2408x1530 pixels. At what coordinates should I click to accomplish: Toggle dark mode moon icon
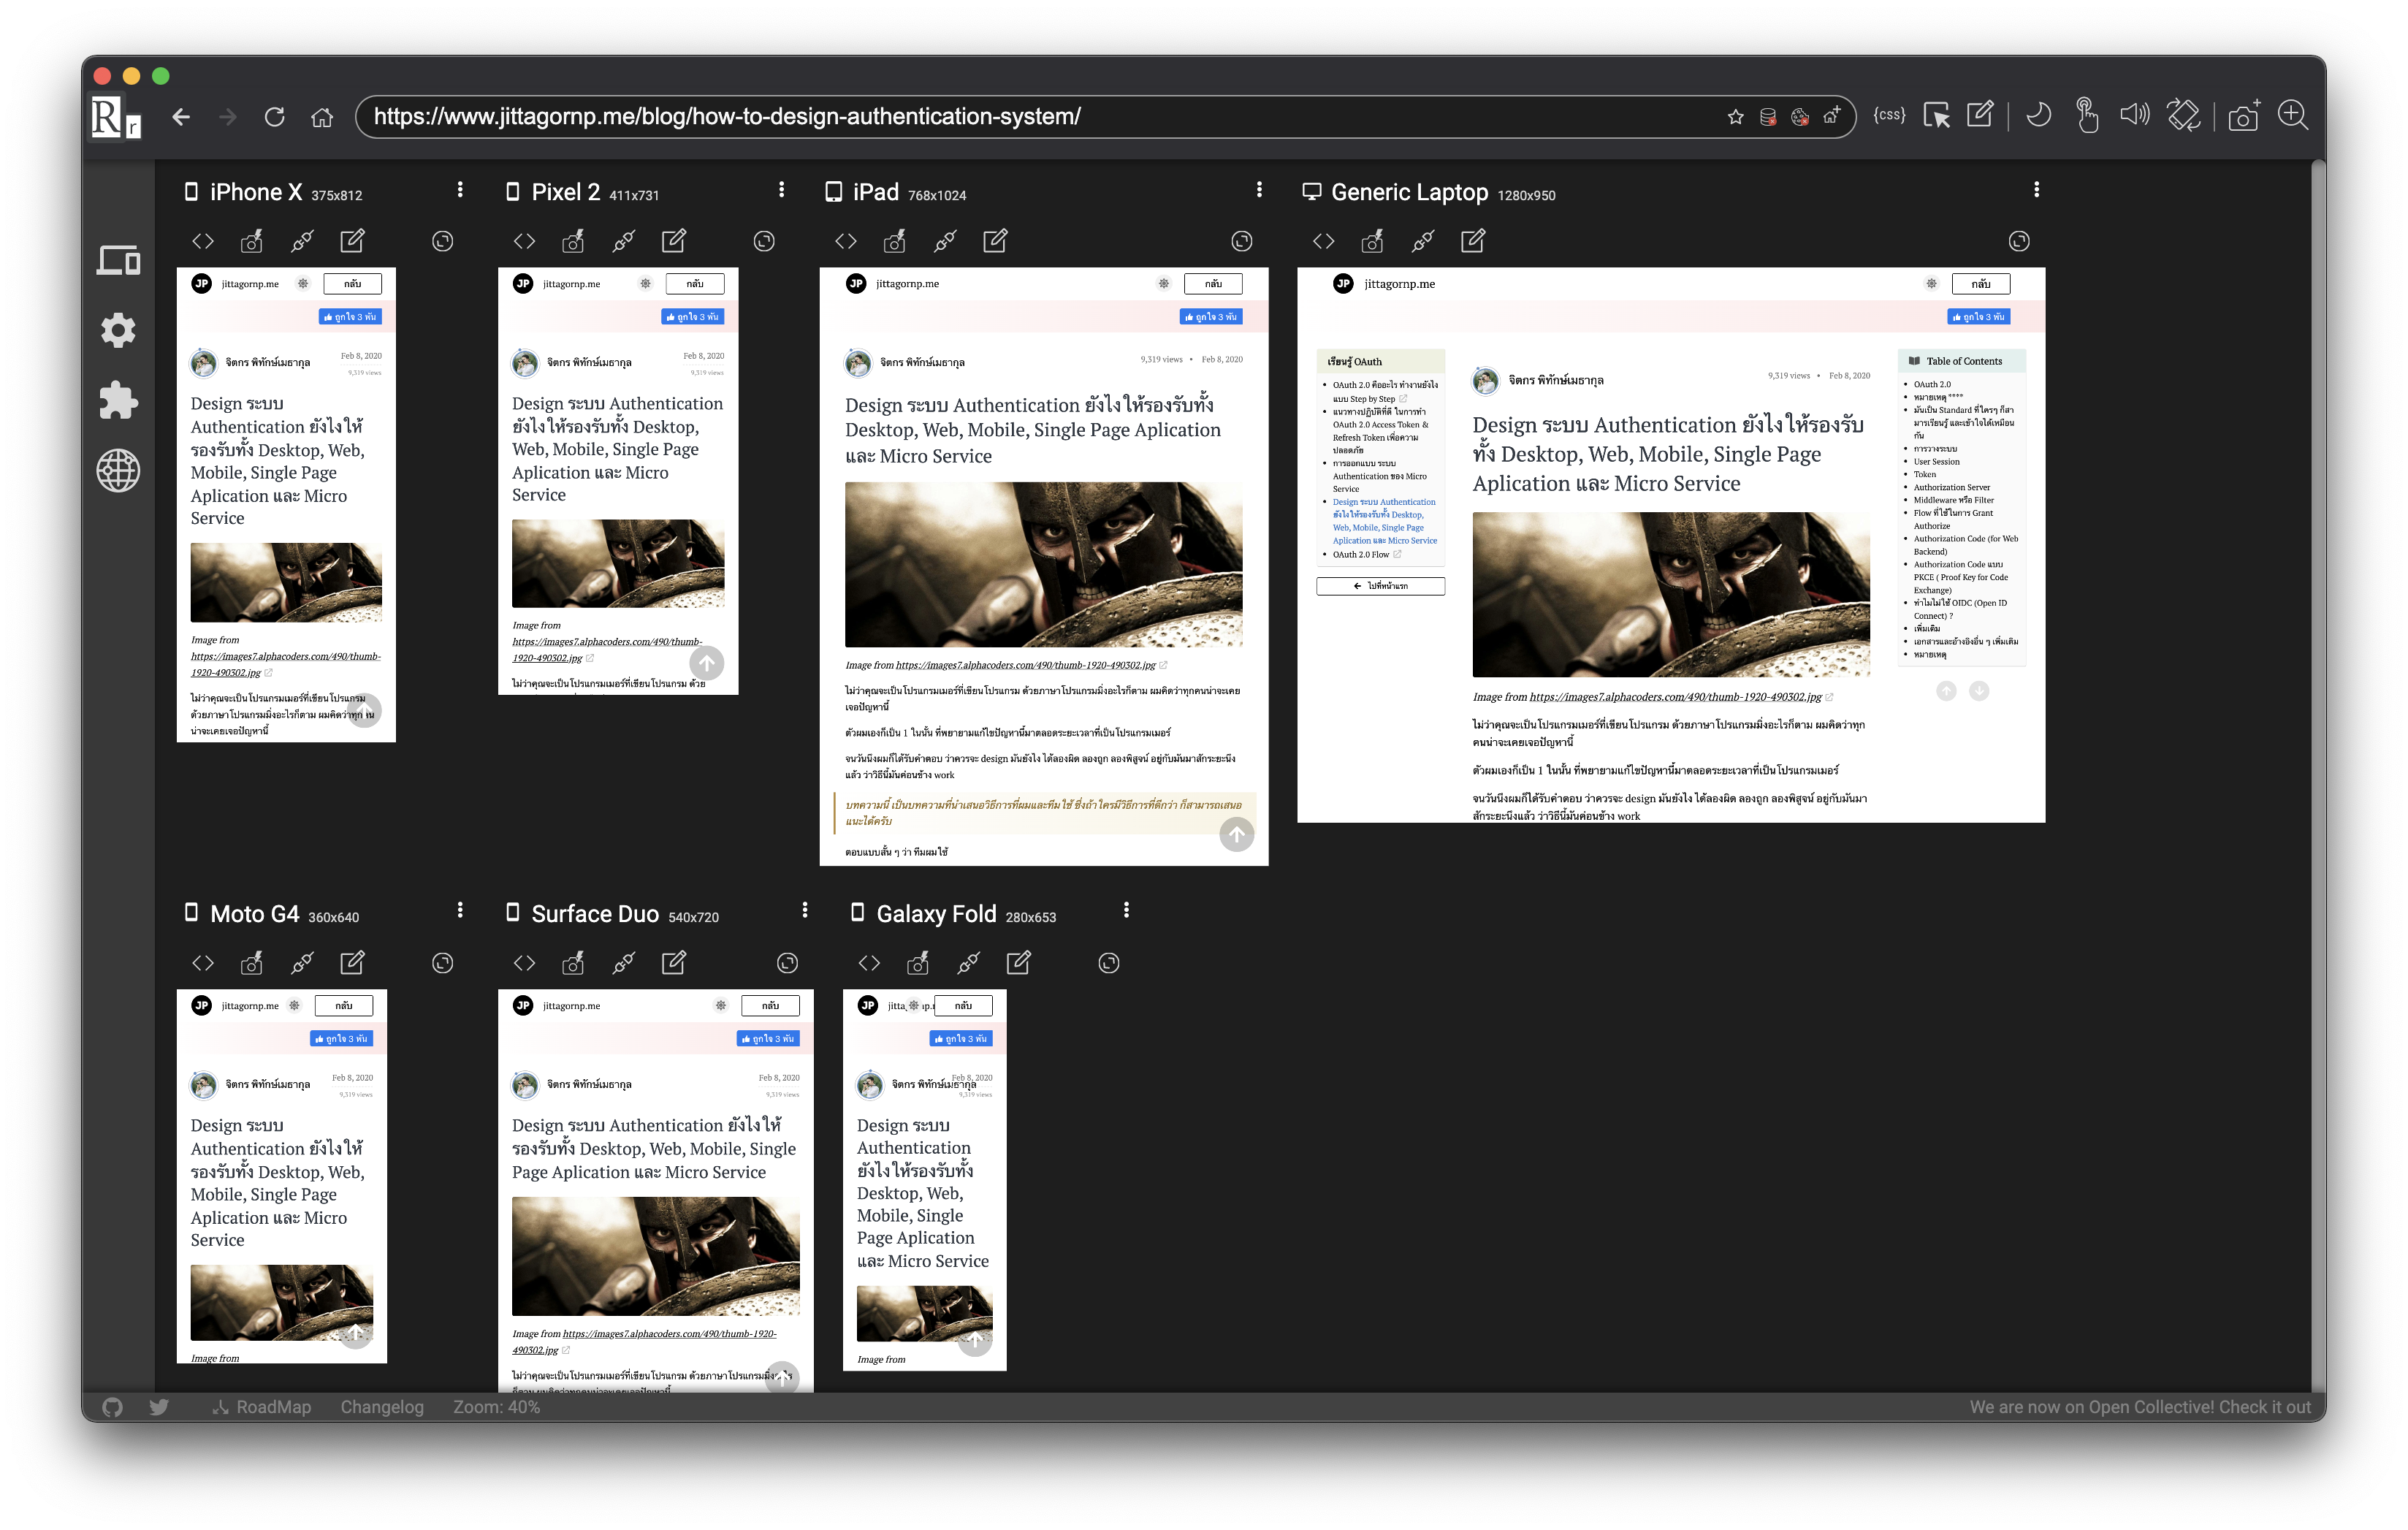click(2038, 116)
